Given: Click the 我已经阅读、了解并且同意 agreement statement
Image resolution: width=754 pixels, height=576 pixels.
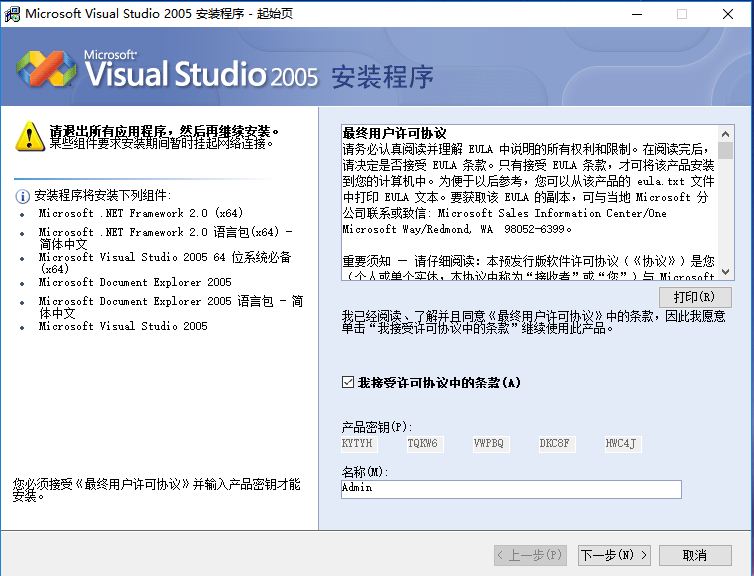Looking at the screenshot, I should 533,322.
